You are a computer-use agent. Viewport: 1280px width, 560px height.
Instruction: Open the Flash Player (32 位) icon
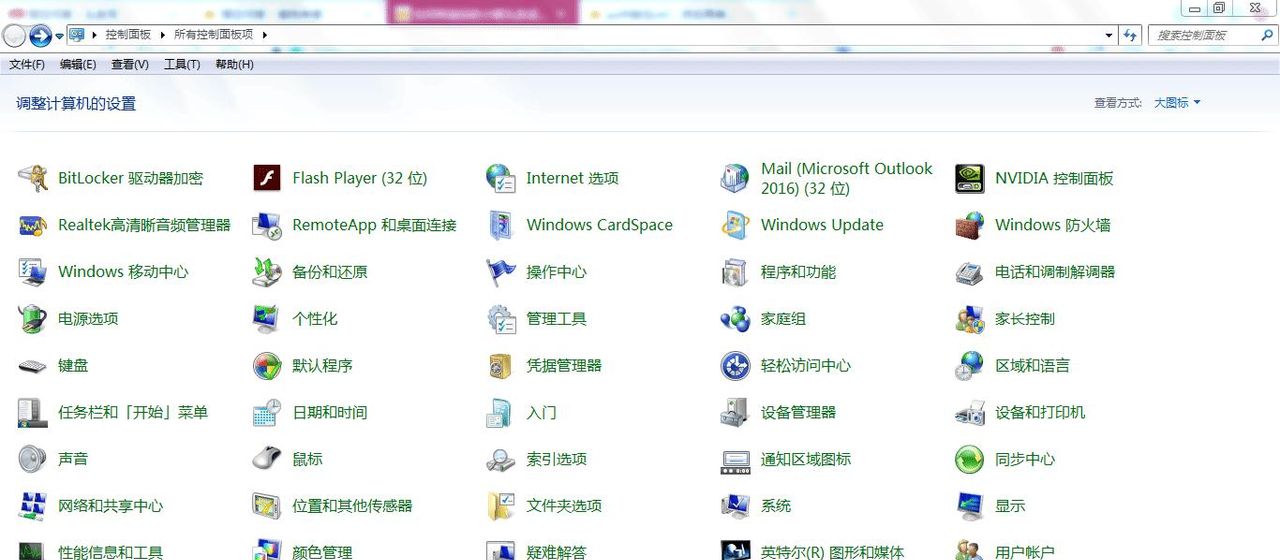click(267, 178)
